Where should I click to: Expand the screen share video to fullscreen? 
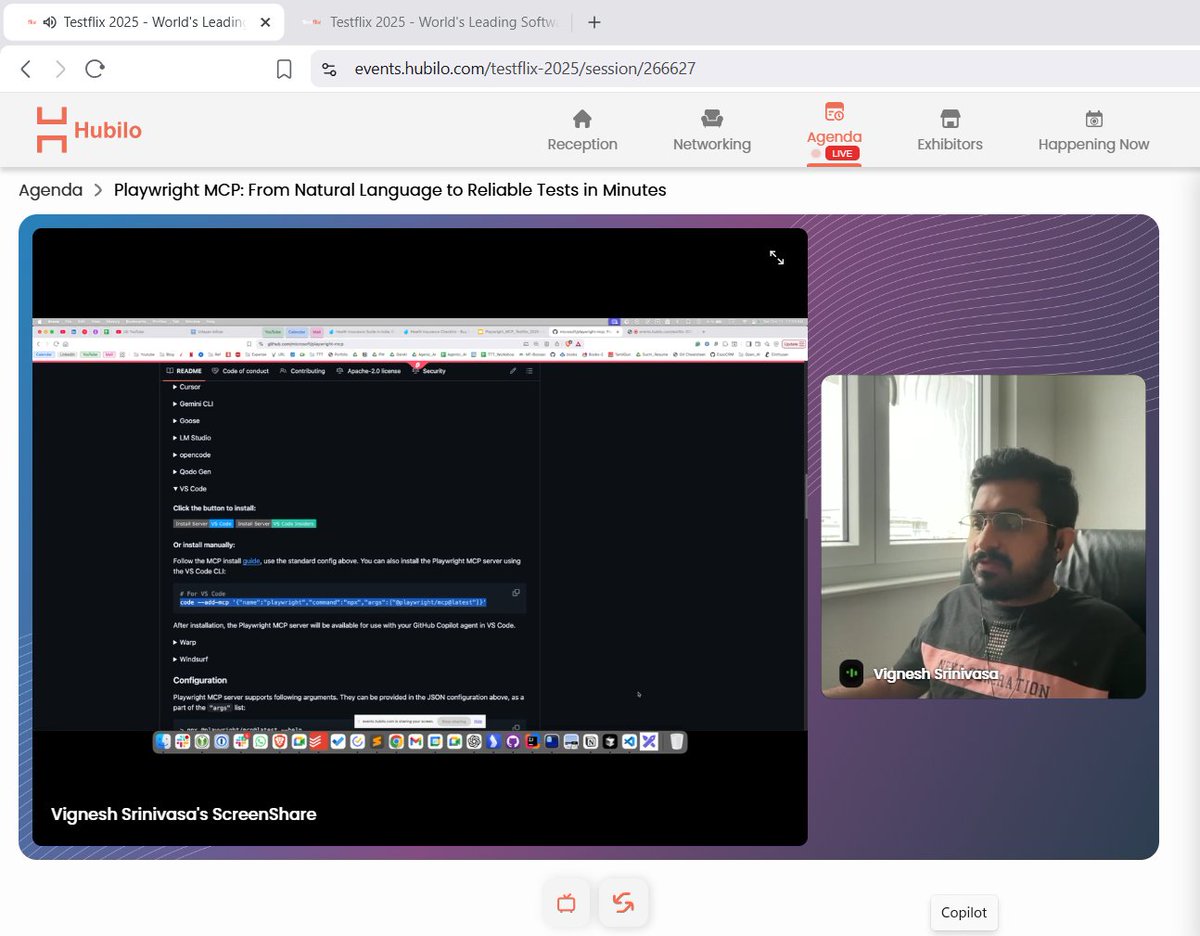click(x=777, y=257)
